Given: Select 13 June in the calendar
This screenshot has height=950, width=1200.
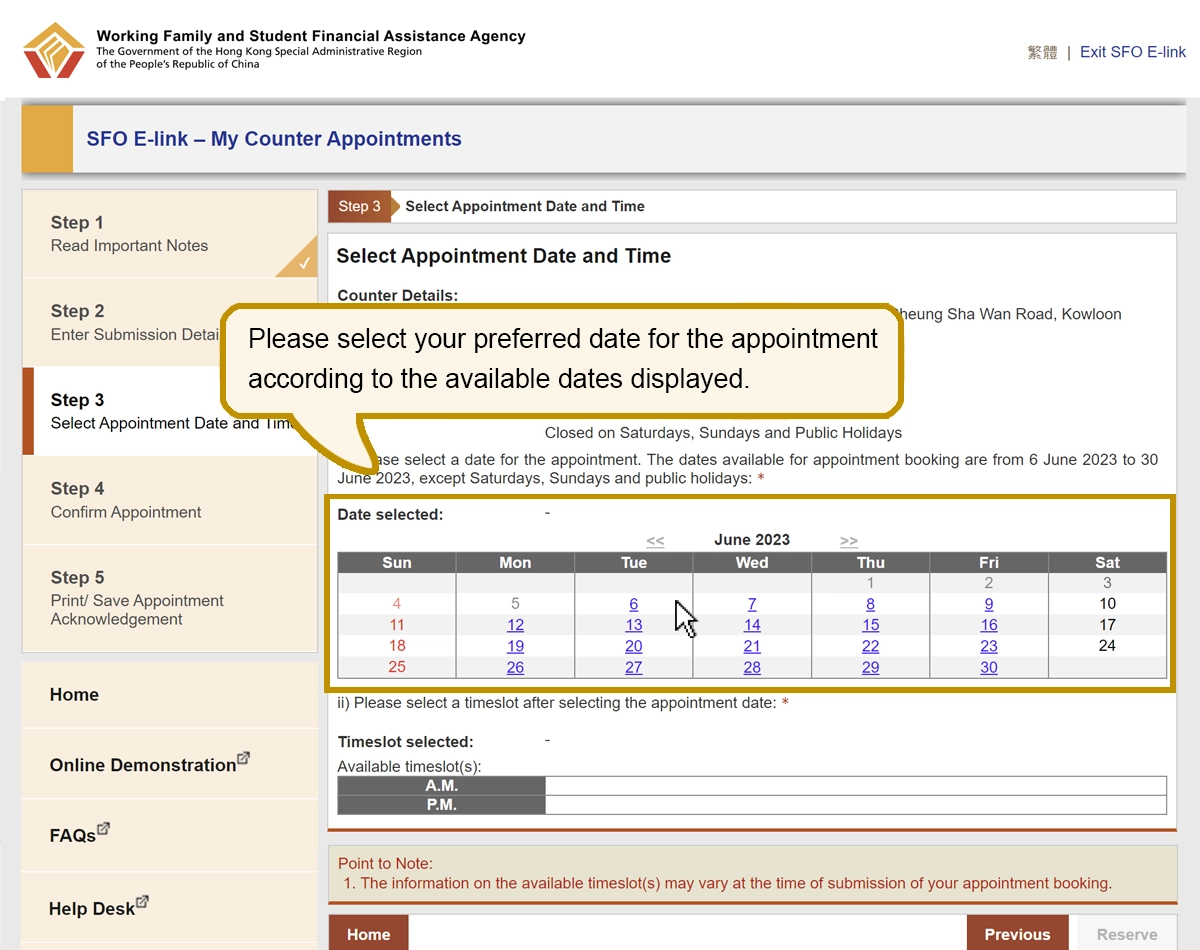Looking at the screenshot, I should click(634, 625).
